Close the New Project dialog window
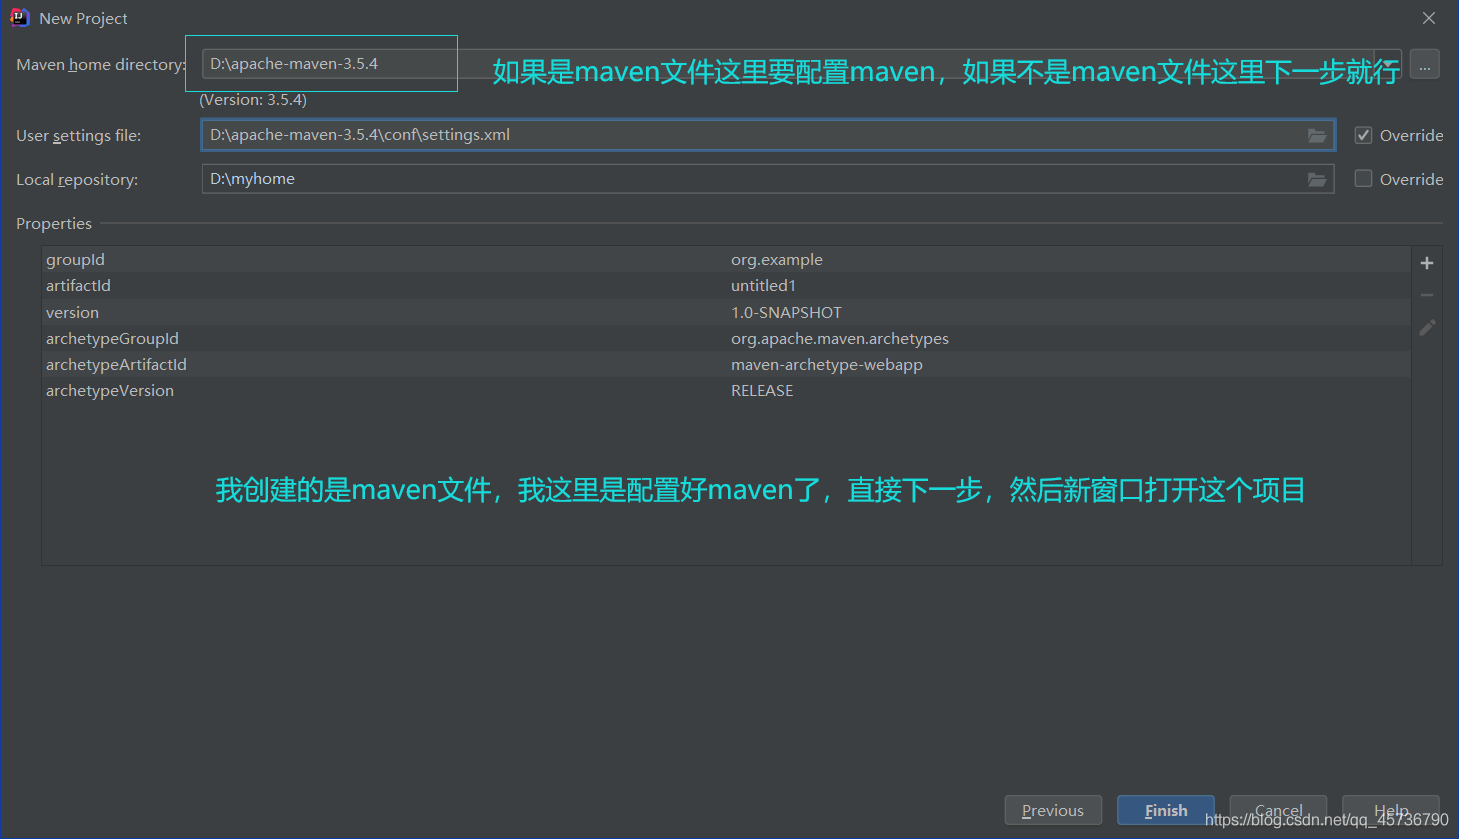Image resolution: width=1459 pixels, height=839 pixels. tap(1429, 18)
